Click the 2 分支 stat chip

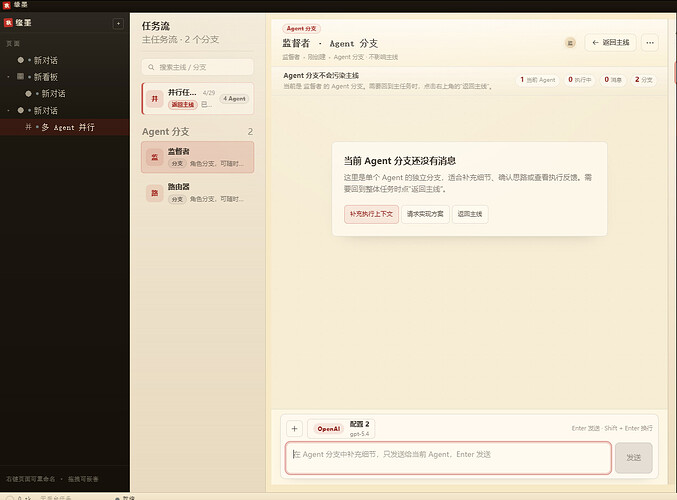pyautogui.click(x=643, y=80)
